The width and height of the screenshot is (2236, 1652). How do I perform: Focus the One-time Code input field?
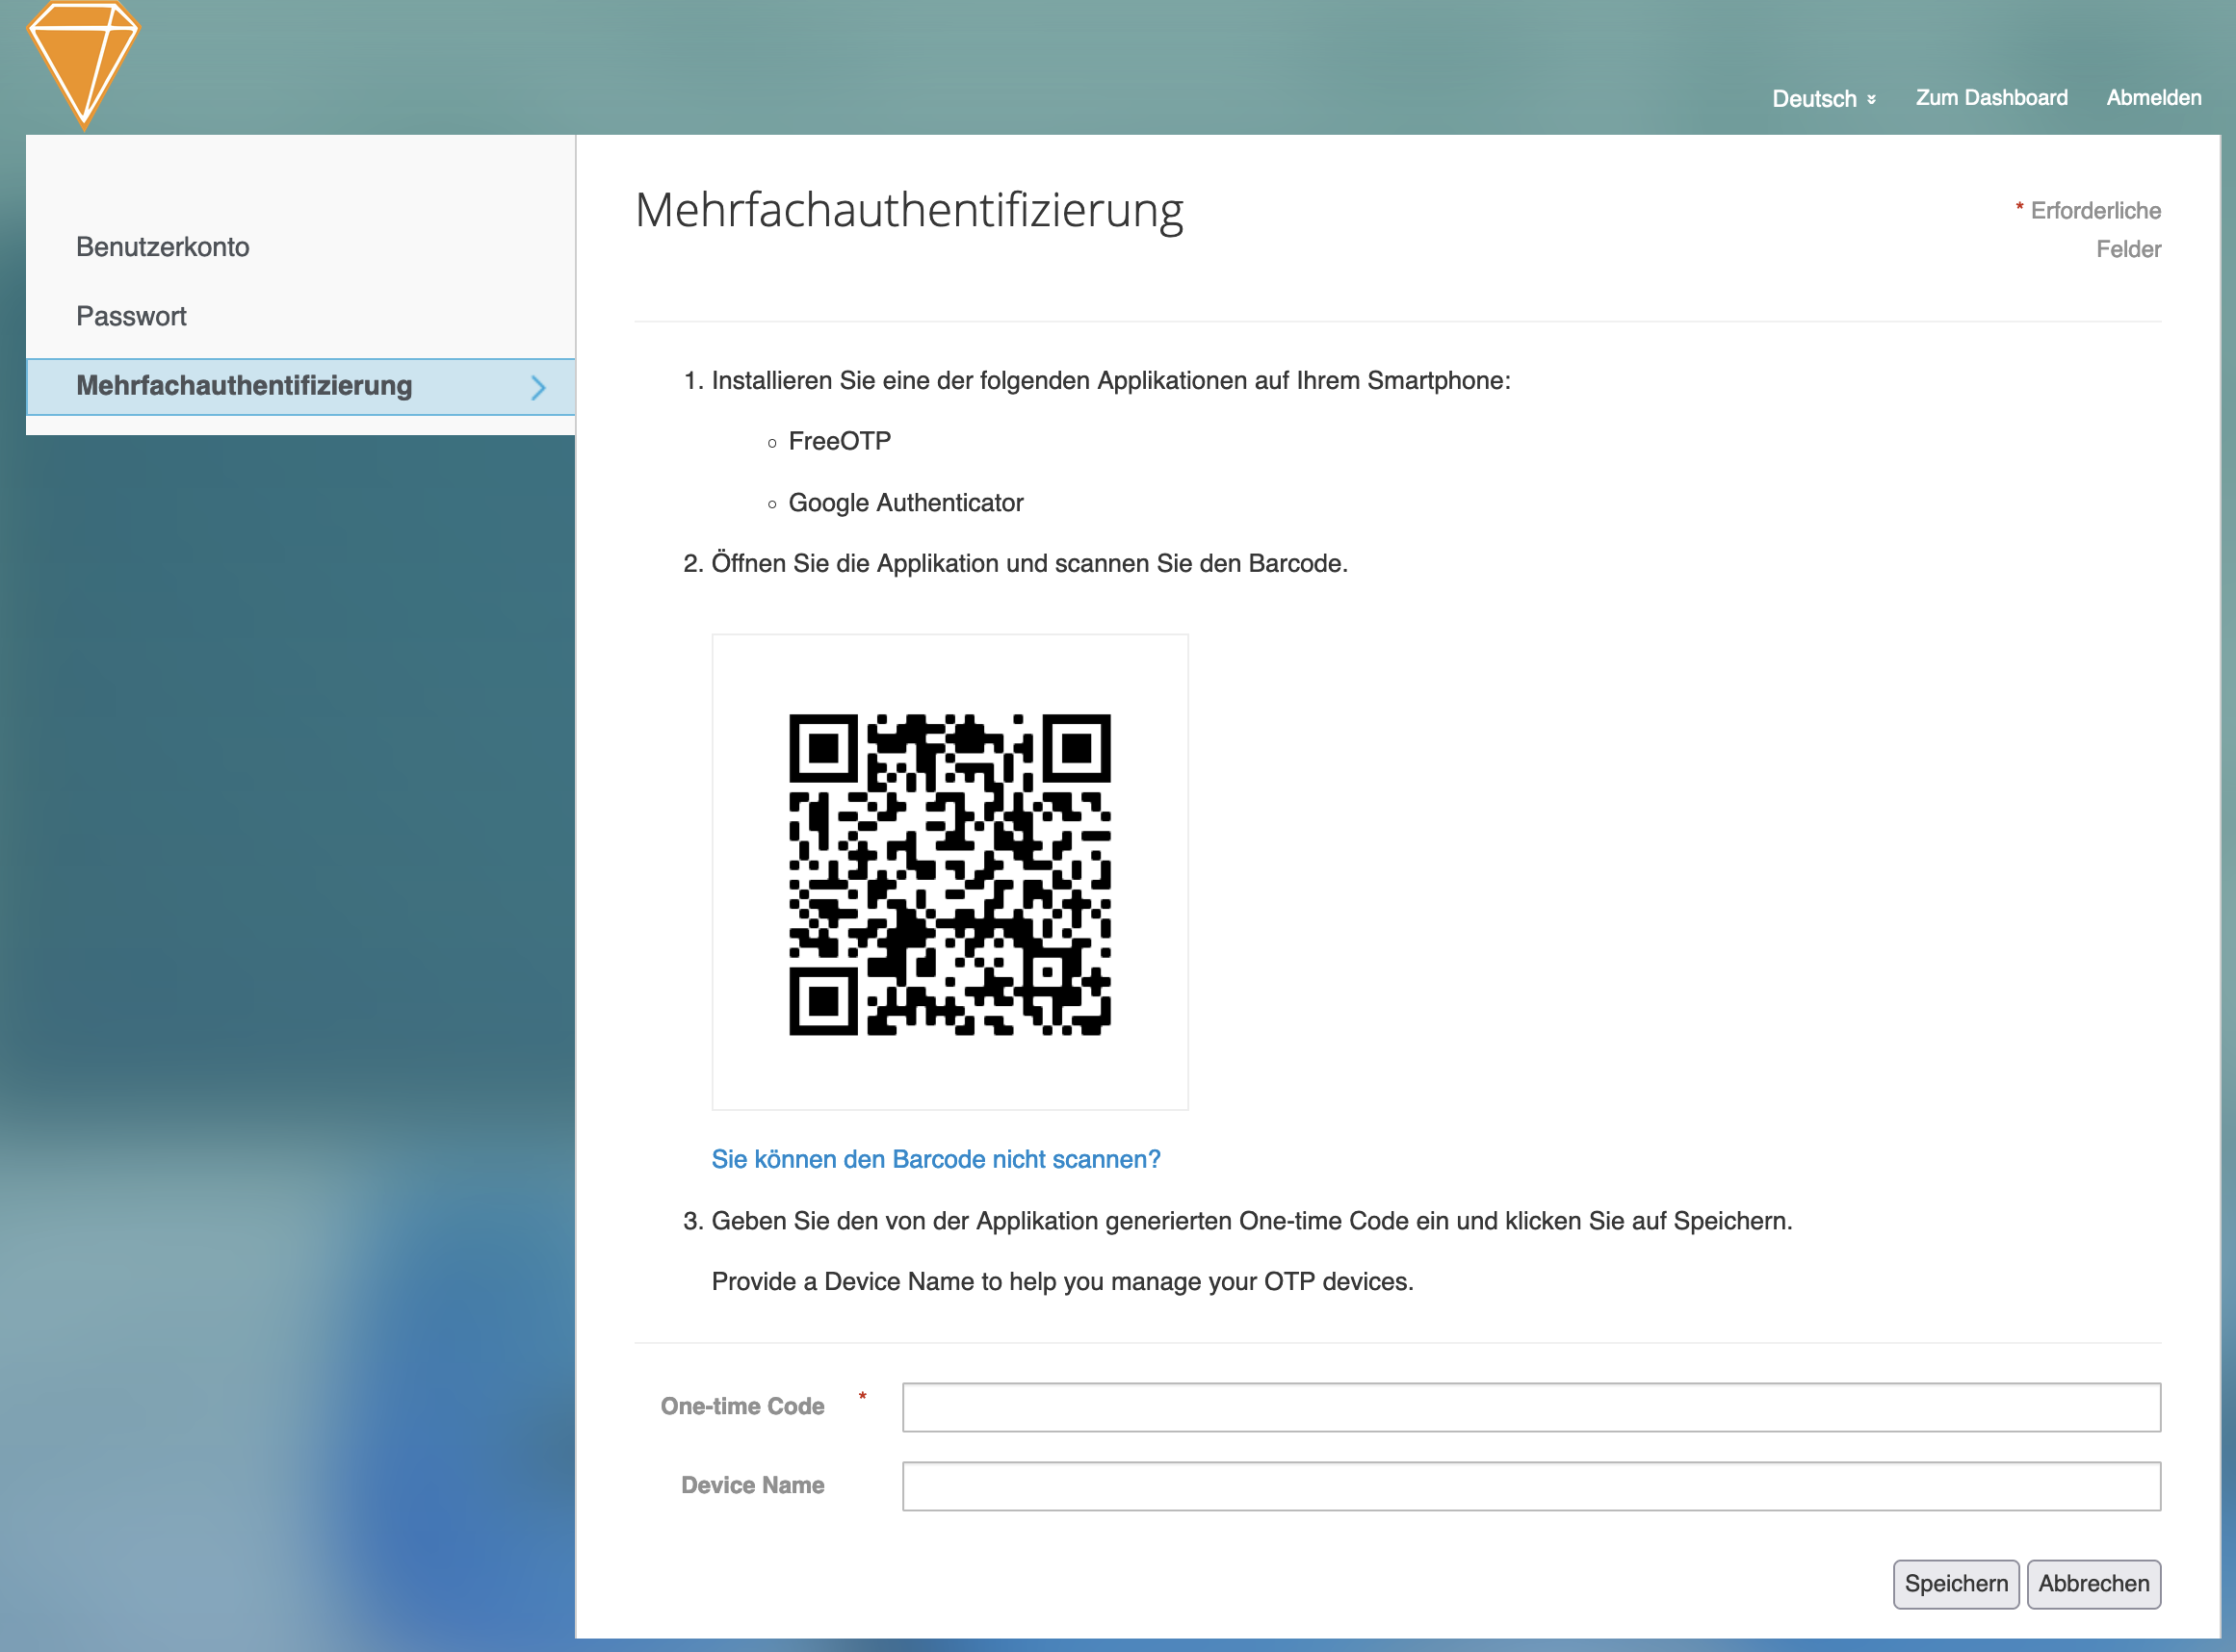click(1530, 1407)
